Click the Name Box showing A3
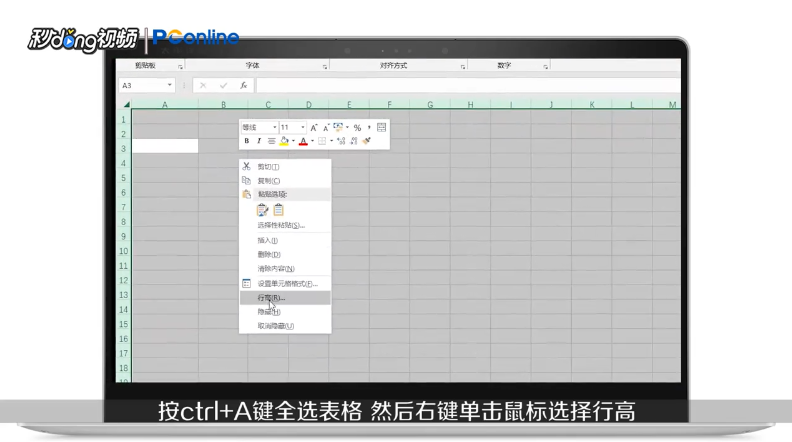This screenshot has width=792, height=442. [146, 85]
